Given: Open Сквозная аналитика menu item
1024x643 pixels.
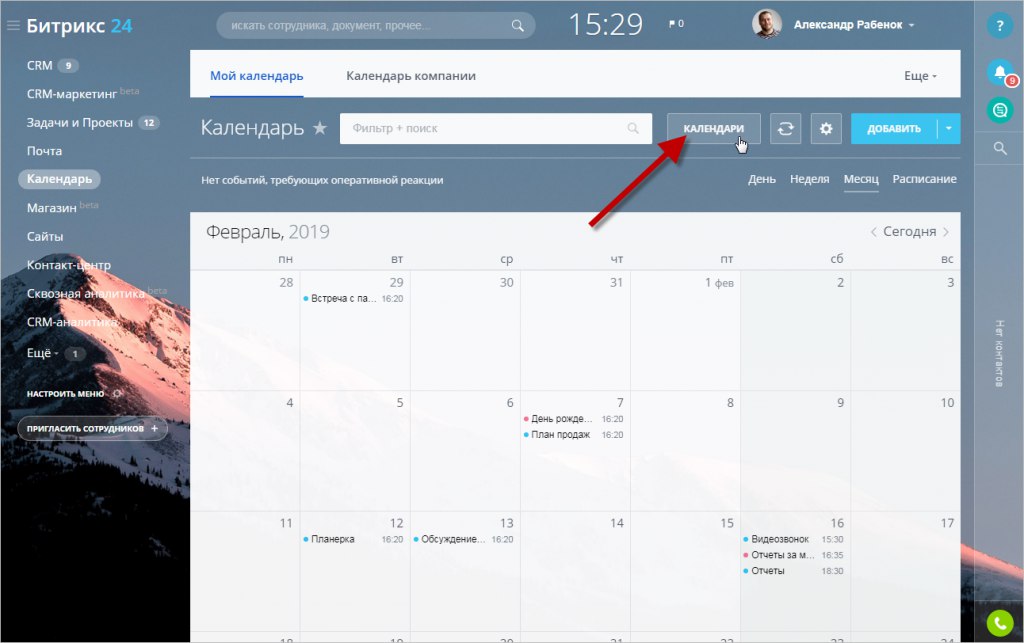Looking at the screenshot, I should (x=86, y=294).
